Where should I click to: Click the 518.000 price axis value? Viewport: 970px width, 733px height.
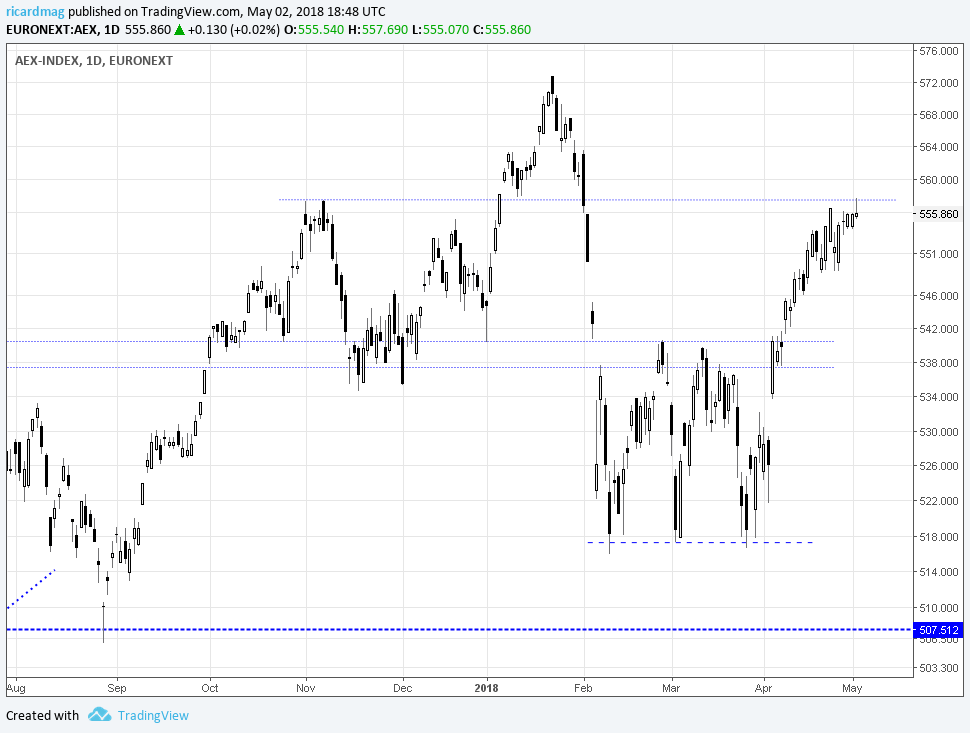tap(939, 537)
